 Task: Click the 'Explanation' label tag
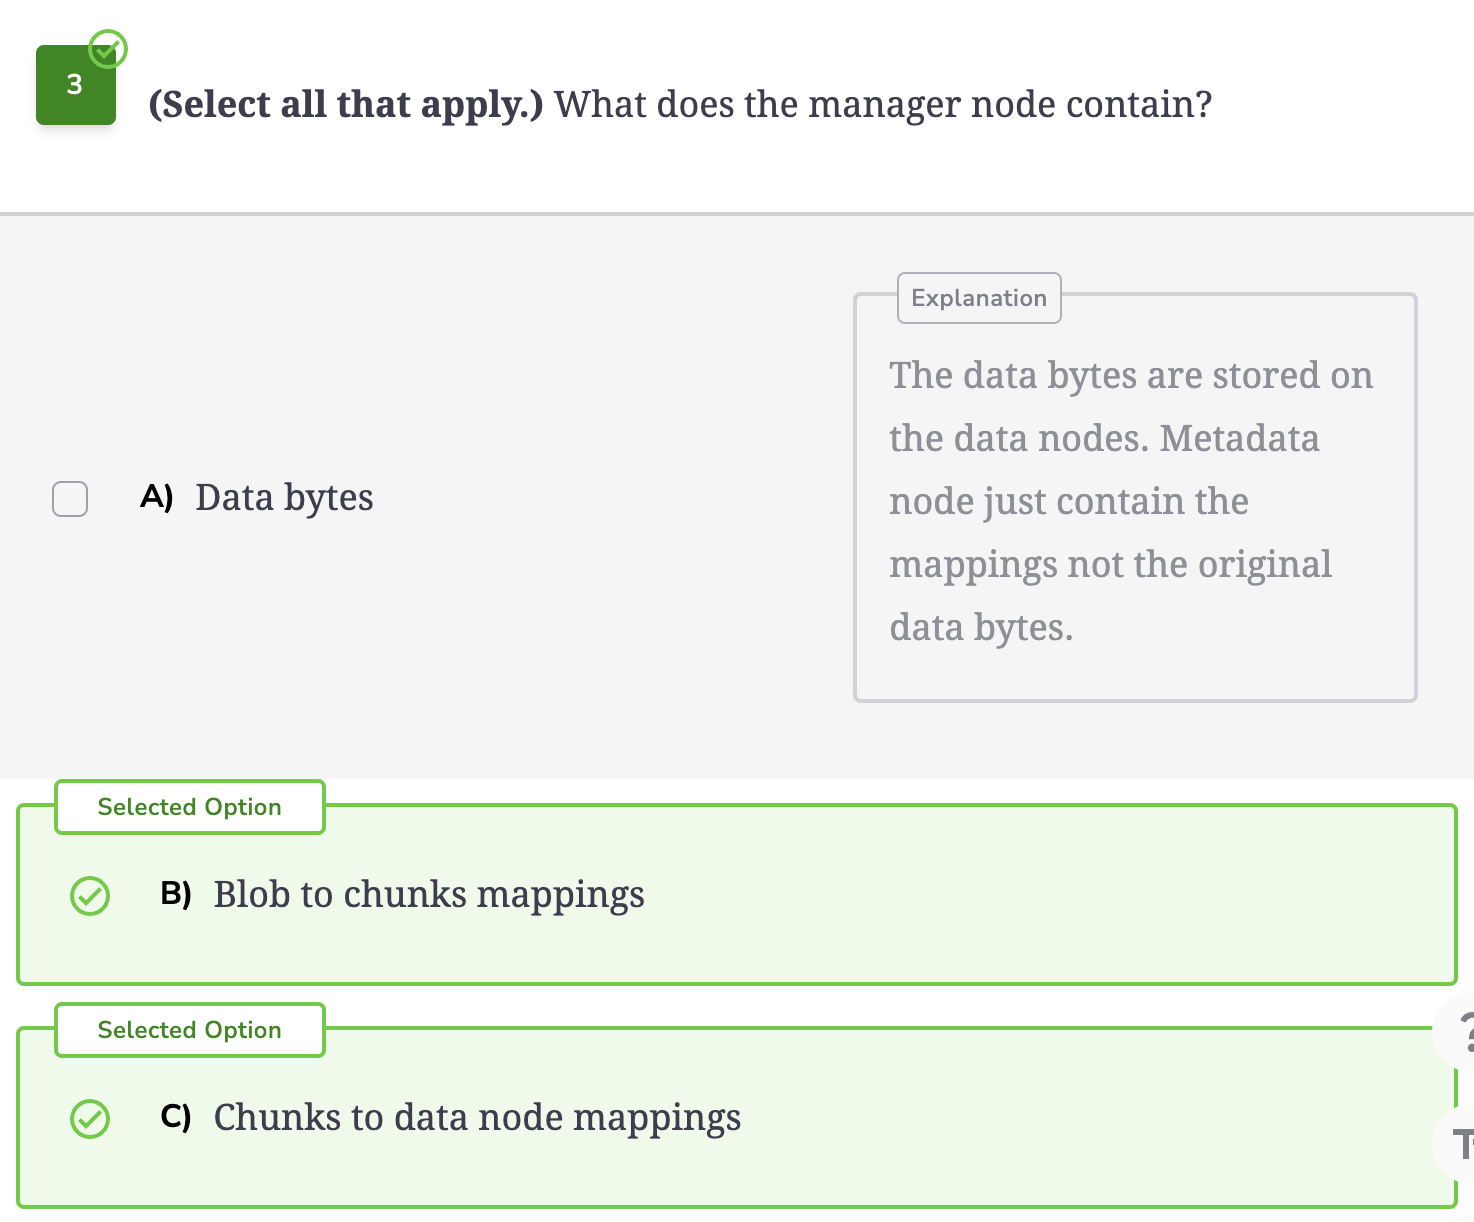979,298
